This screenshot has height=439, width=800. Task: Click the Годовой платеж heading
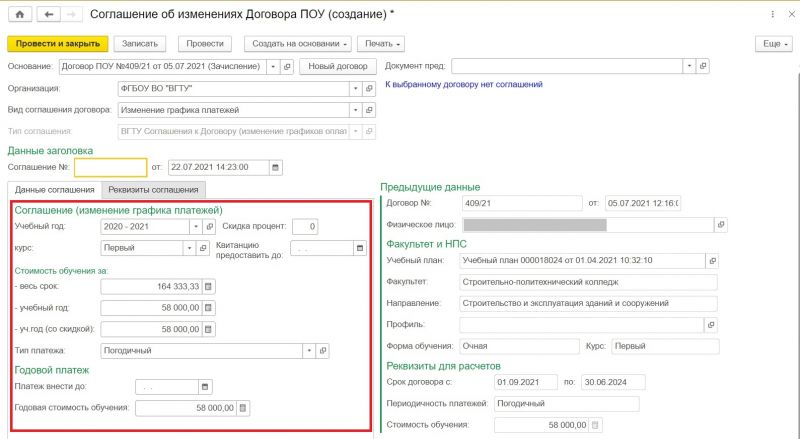52,370
